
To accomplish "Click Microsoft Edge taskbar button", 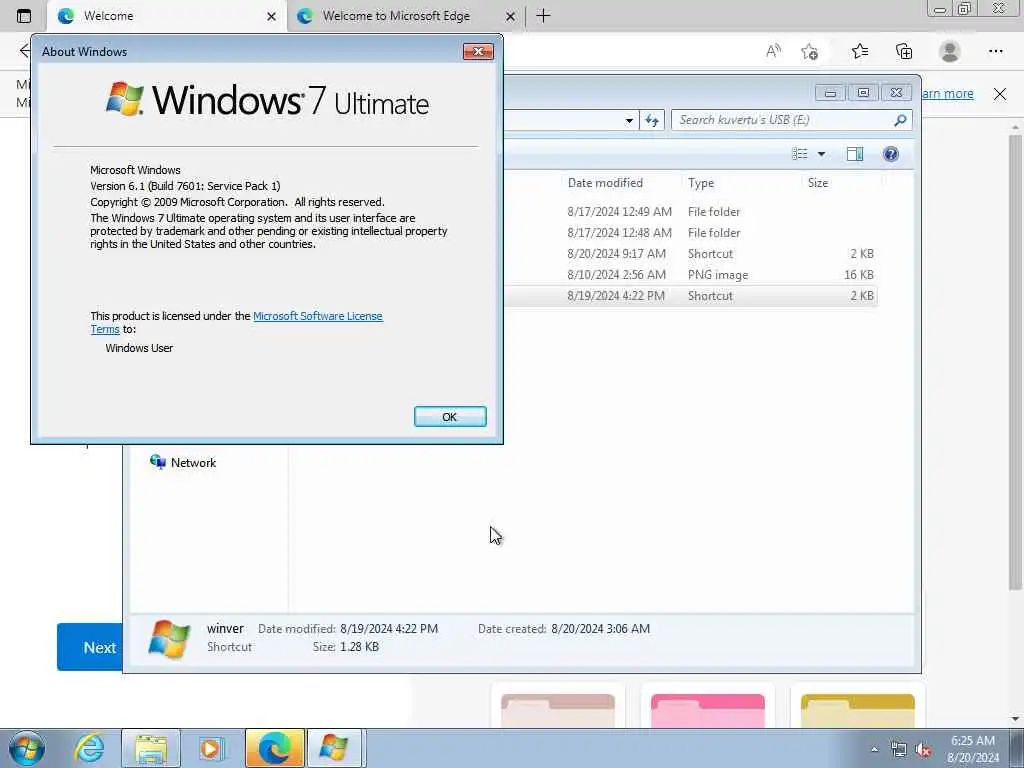I will 275,748.
